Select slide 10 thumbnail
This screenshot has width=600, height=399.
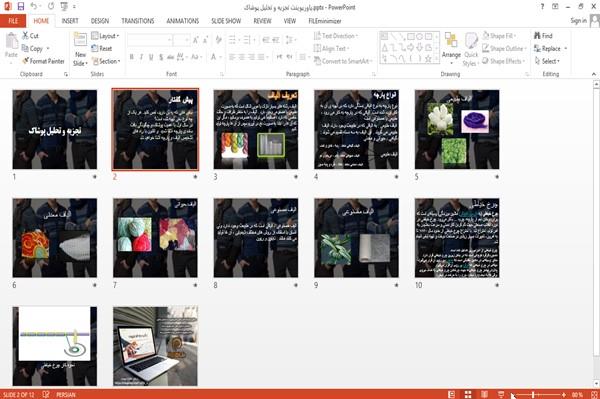457,238
